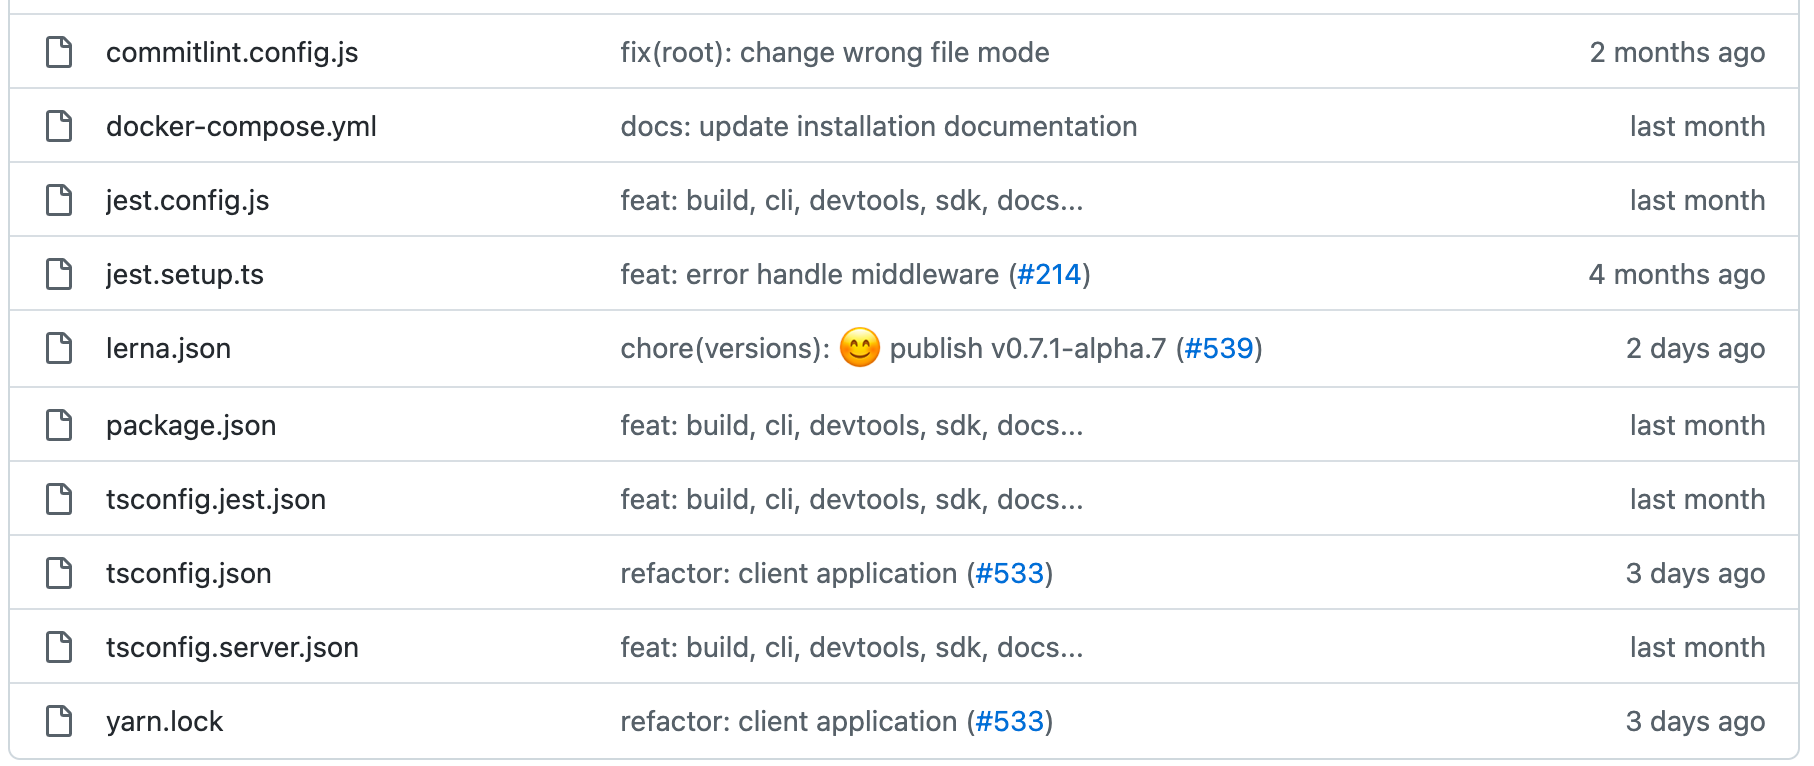Click the file icon beside jest.config.js

[58, 199]
